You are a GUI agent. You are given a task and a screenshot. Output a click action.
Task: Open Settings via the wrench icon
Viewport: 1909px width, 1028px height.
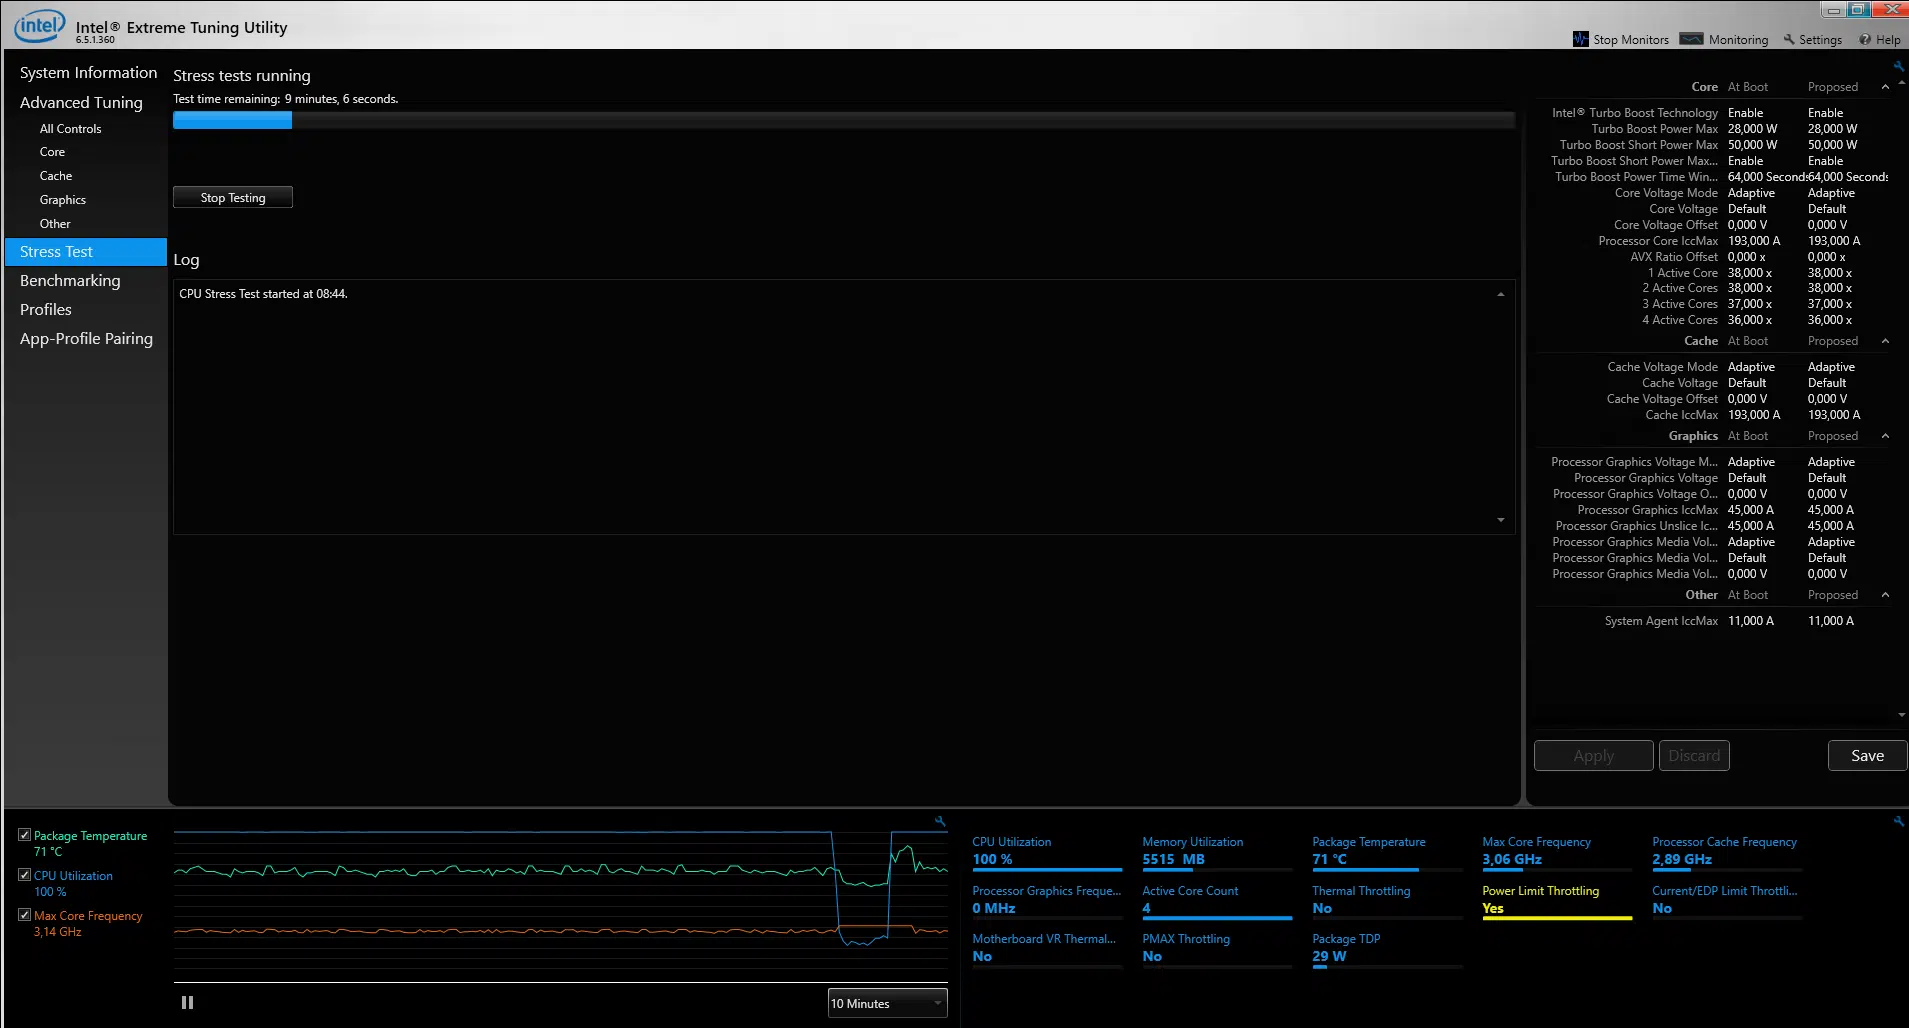click(1789, 40)
